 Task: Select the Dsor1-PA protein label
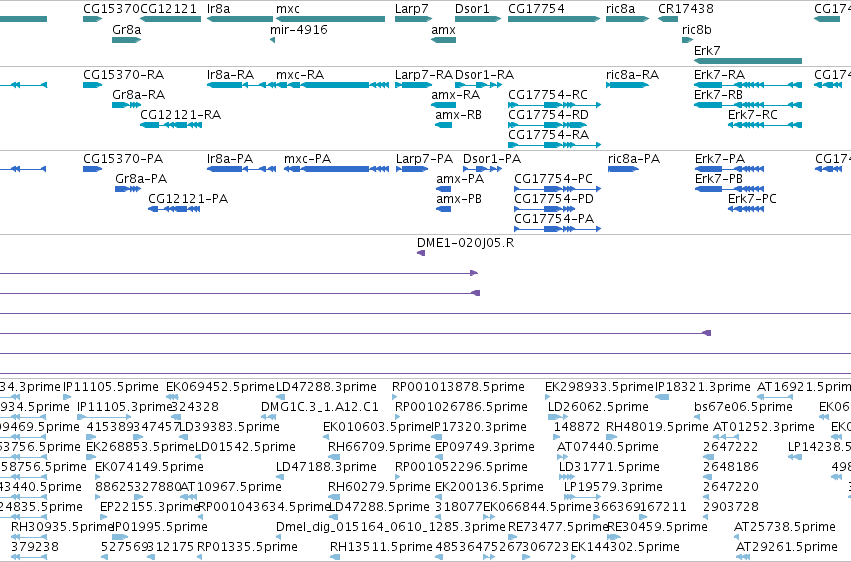coord(492,158)
